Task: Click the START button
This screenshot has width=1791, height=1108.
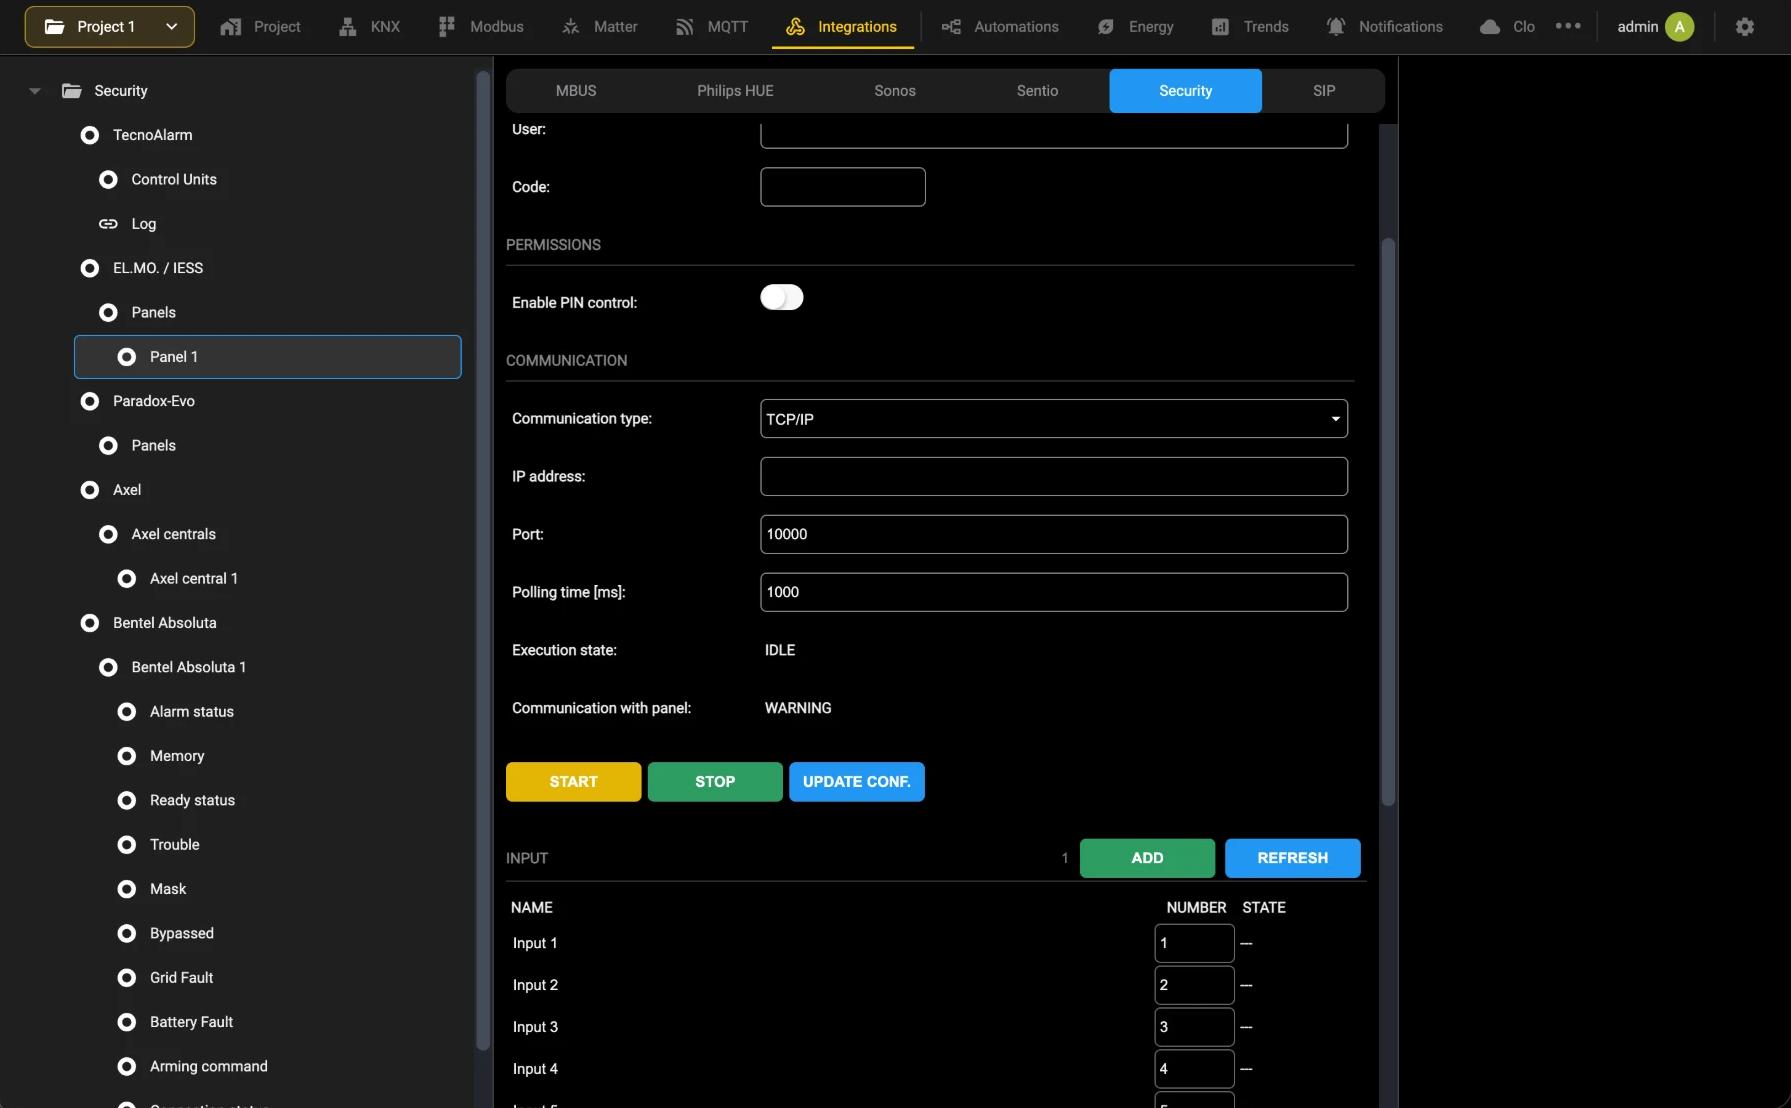Action: pos(574,782)
